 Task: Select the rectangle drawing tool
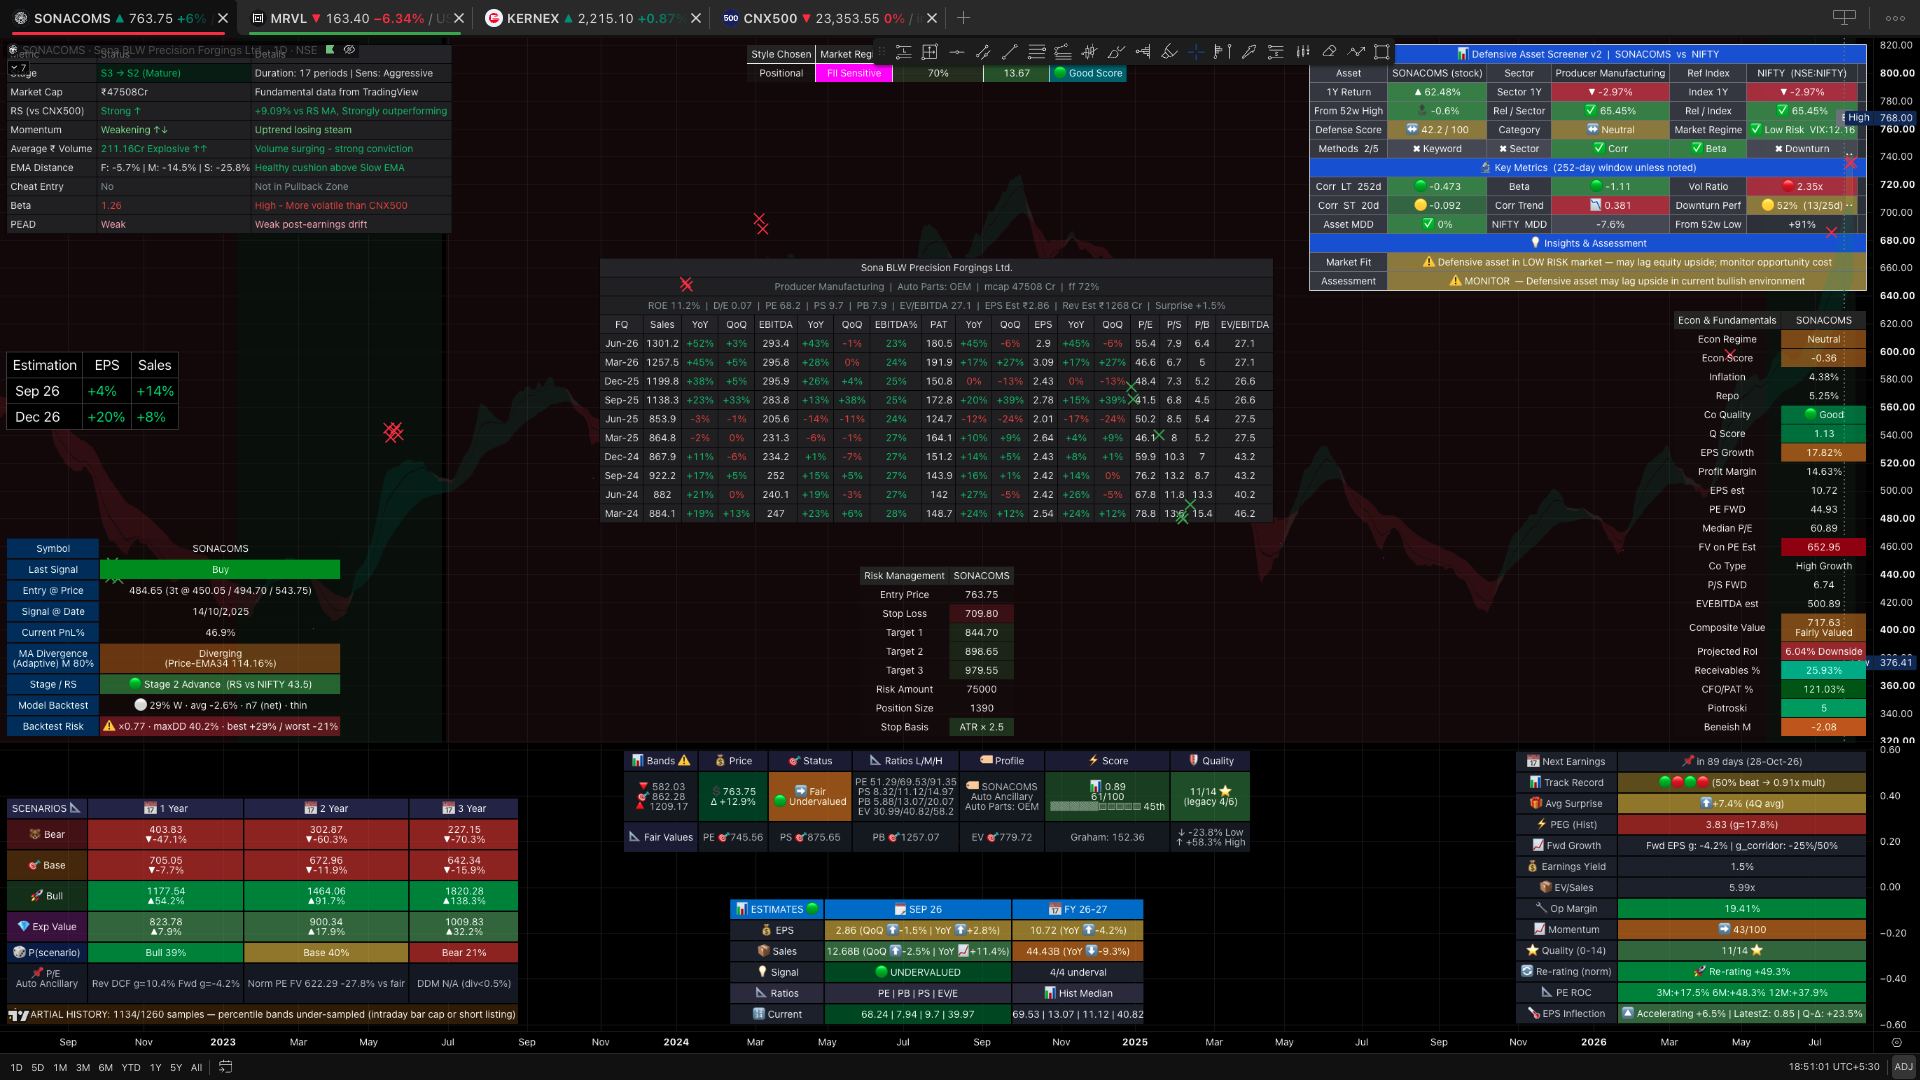pyautogui.click(x=1382, y=52)
